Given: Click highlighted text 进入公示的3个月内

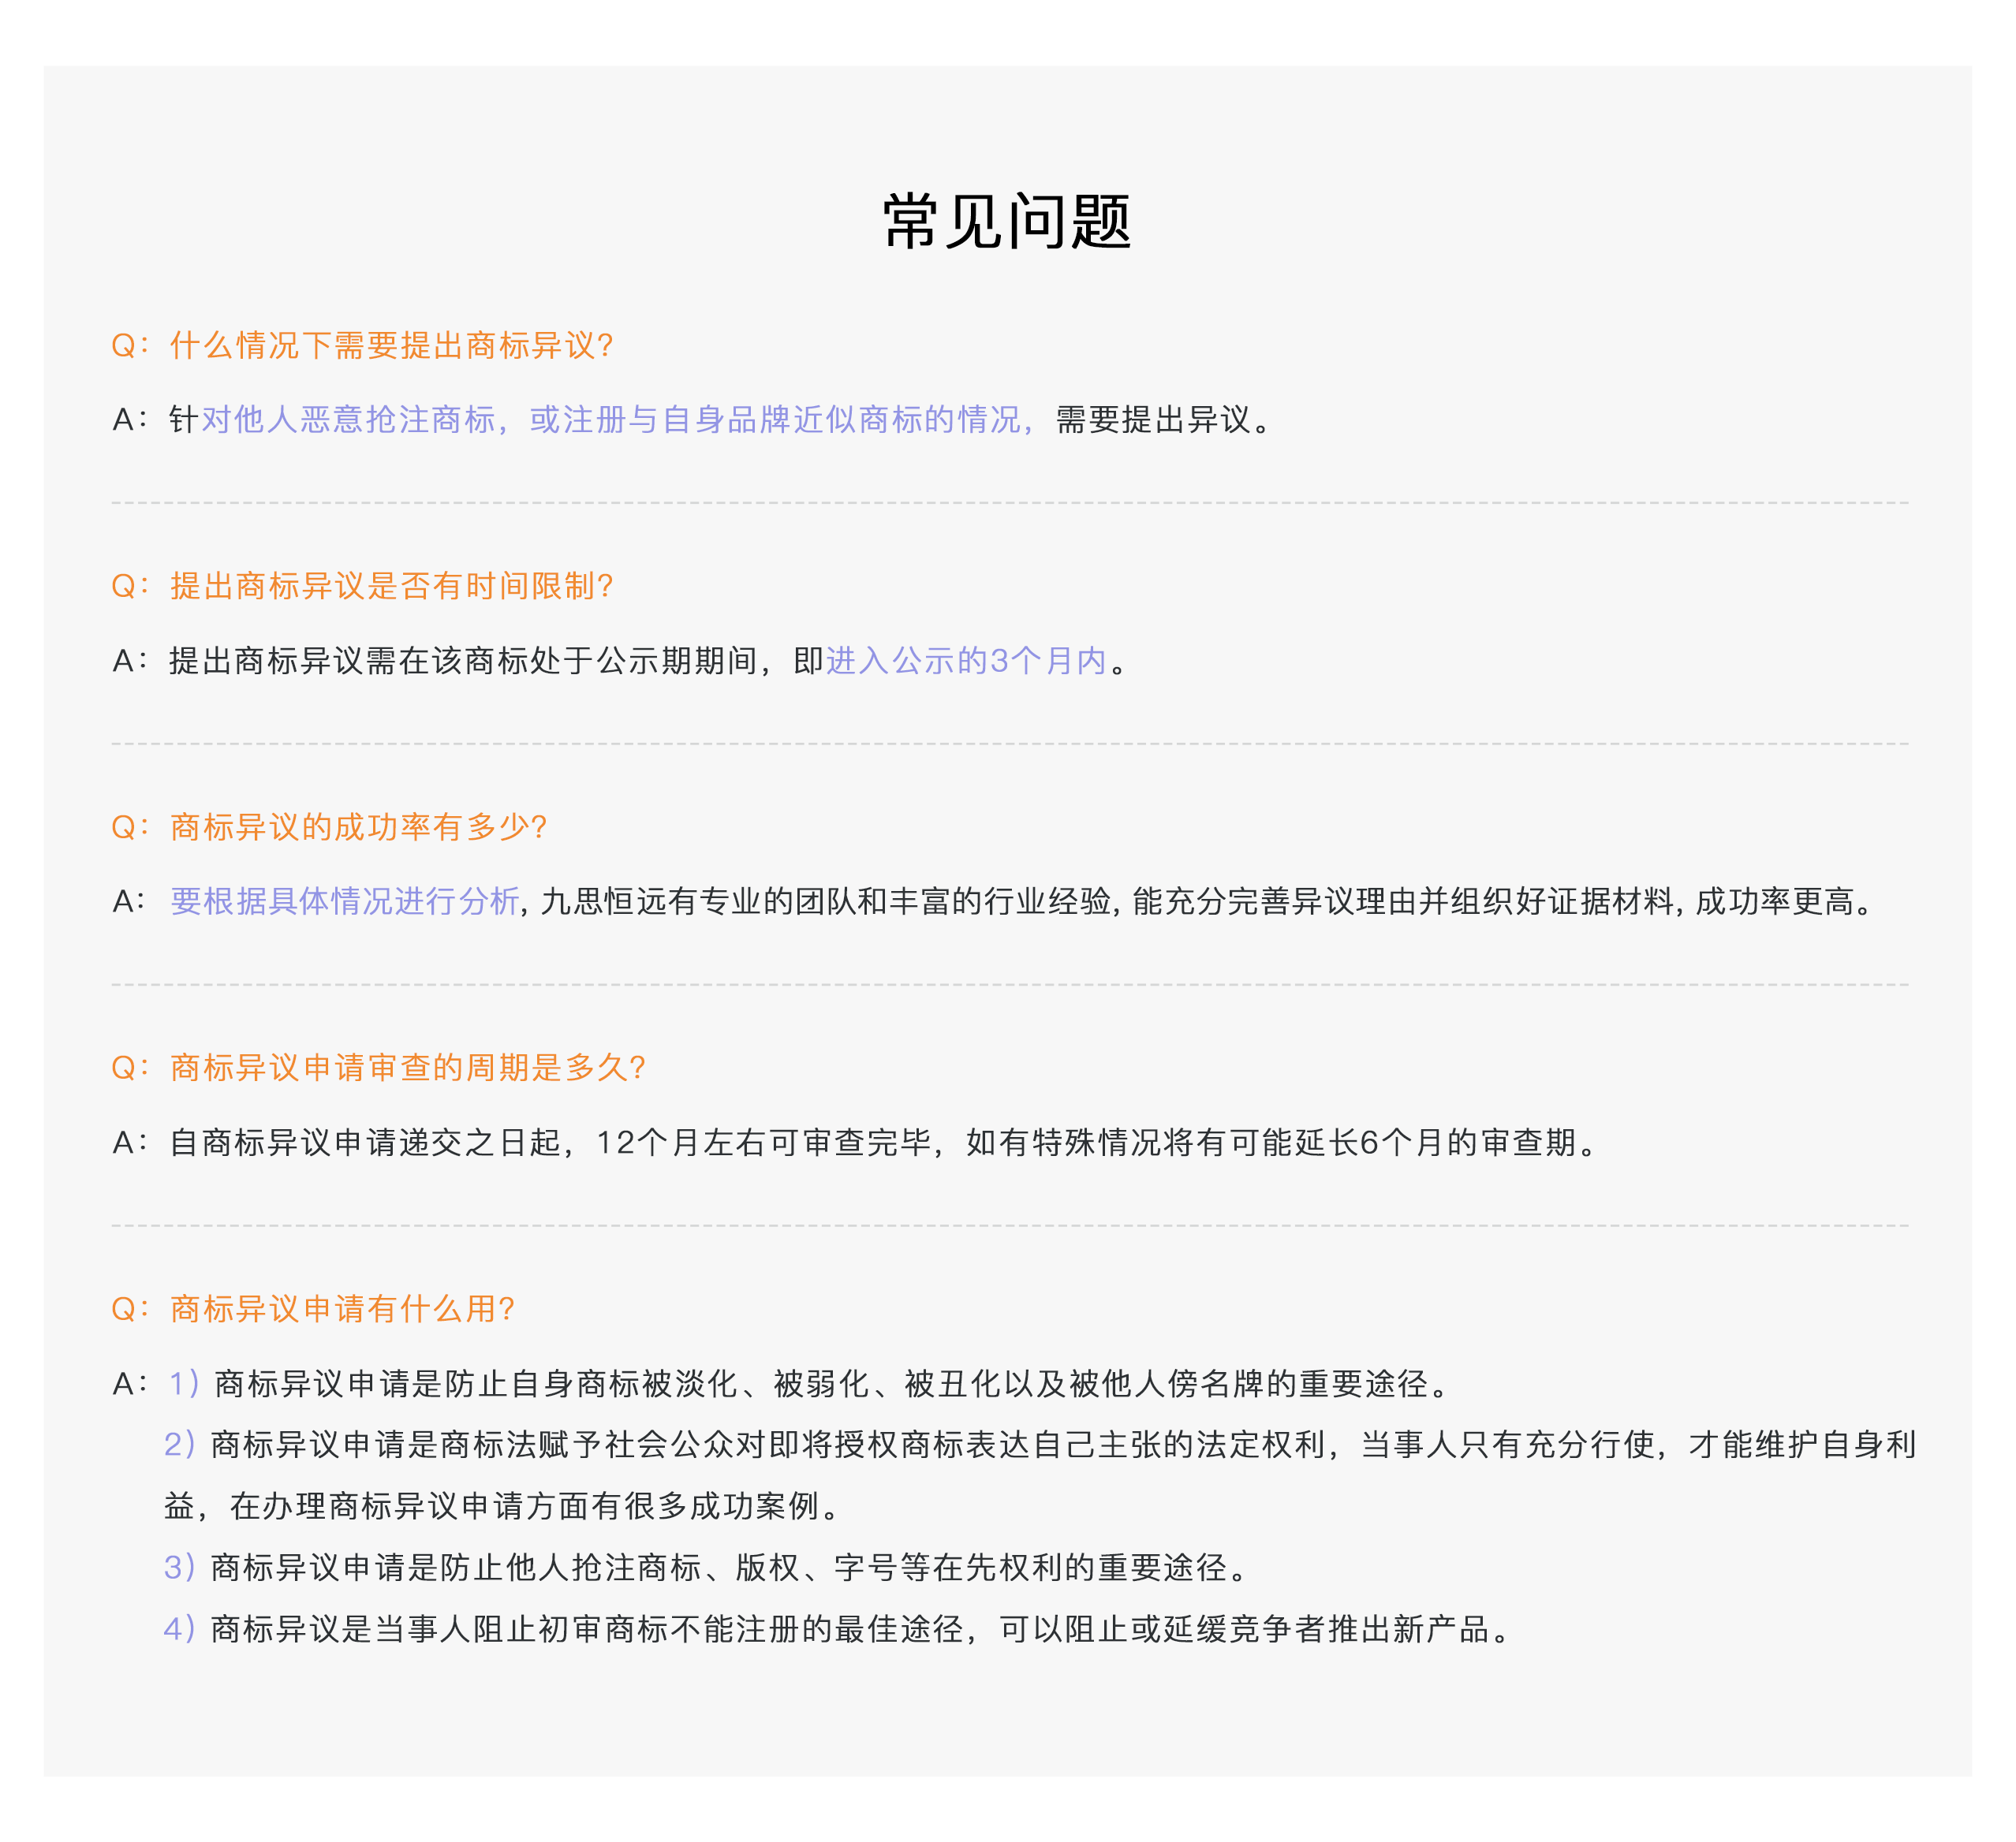Looking at the screenshot, I should [x=967, y=660].
